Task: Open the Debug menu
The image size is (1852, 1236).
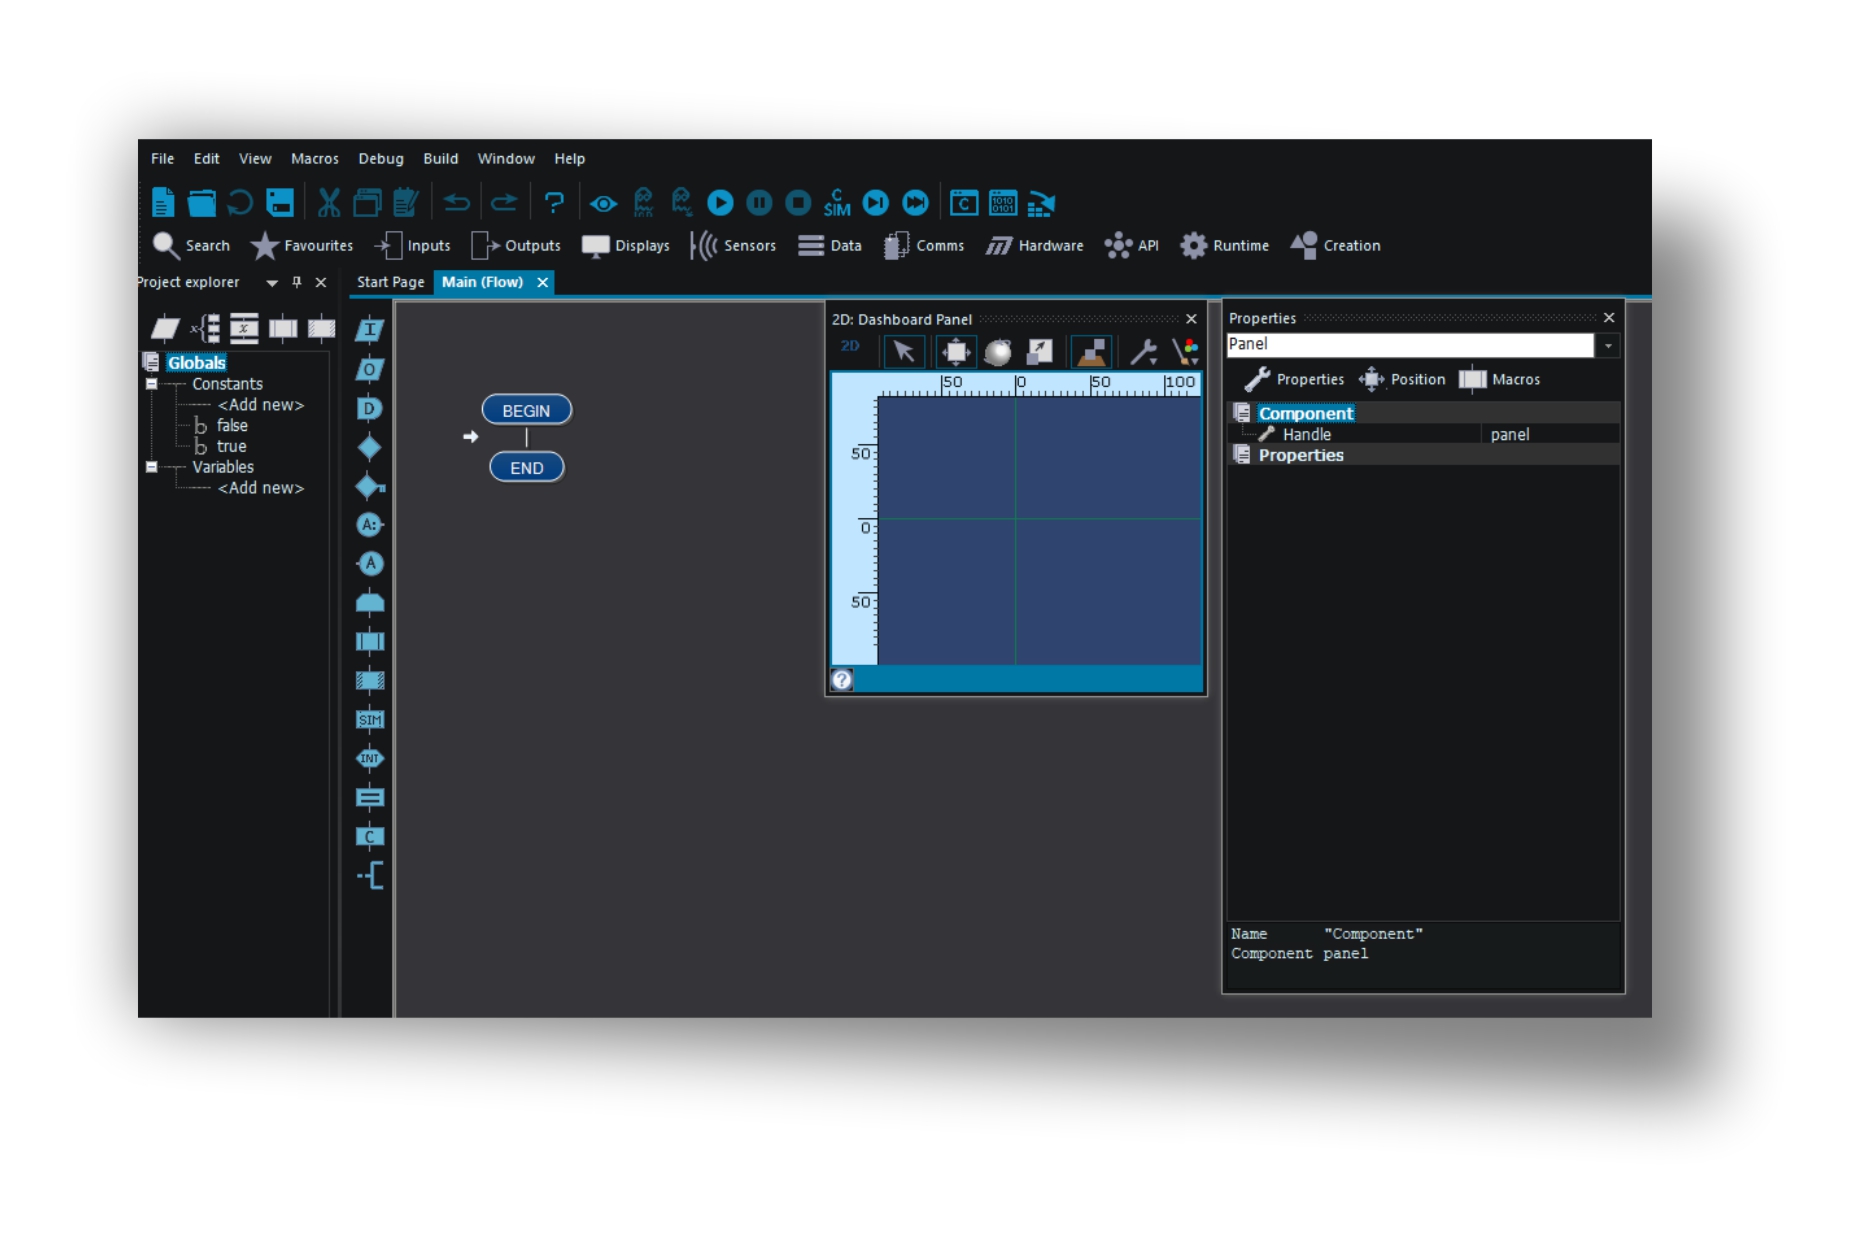Action: 381,159
